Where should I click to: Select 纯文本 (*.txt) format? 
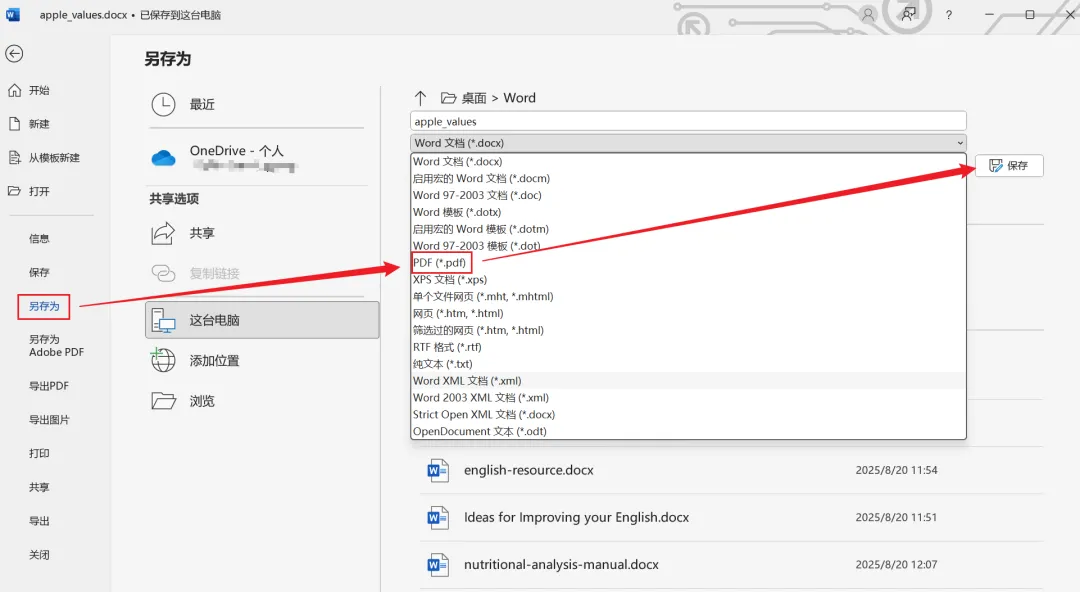pyautogui.click(x=688, y=364)
